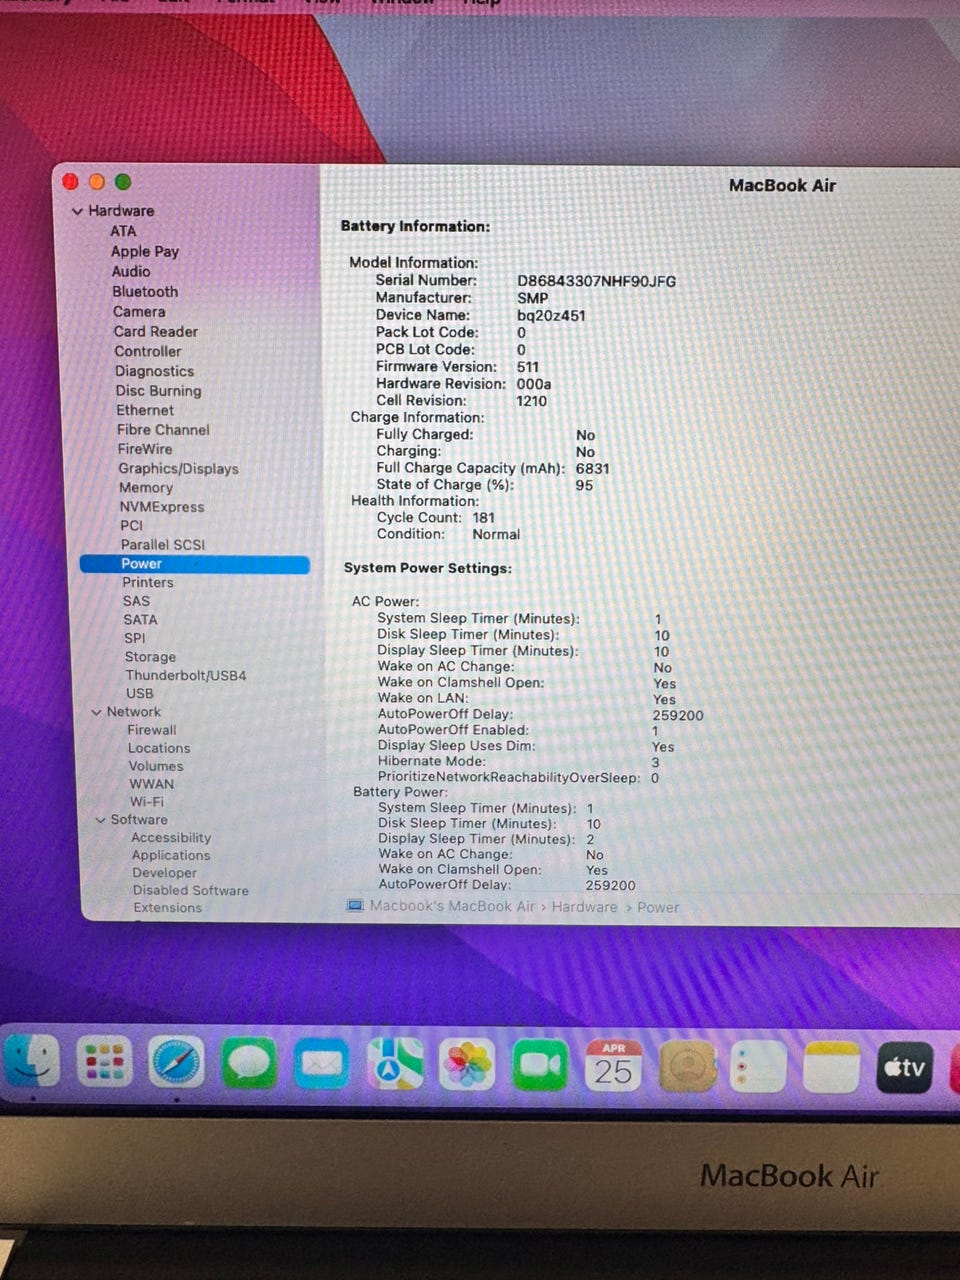Launch Maps from the Dock
This screenshot has height=1280, width=960.
pos(395,1063)
